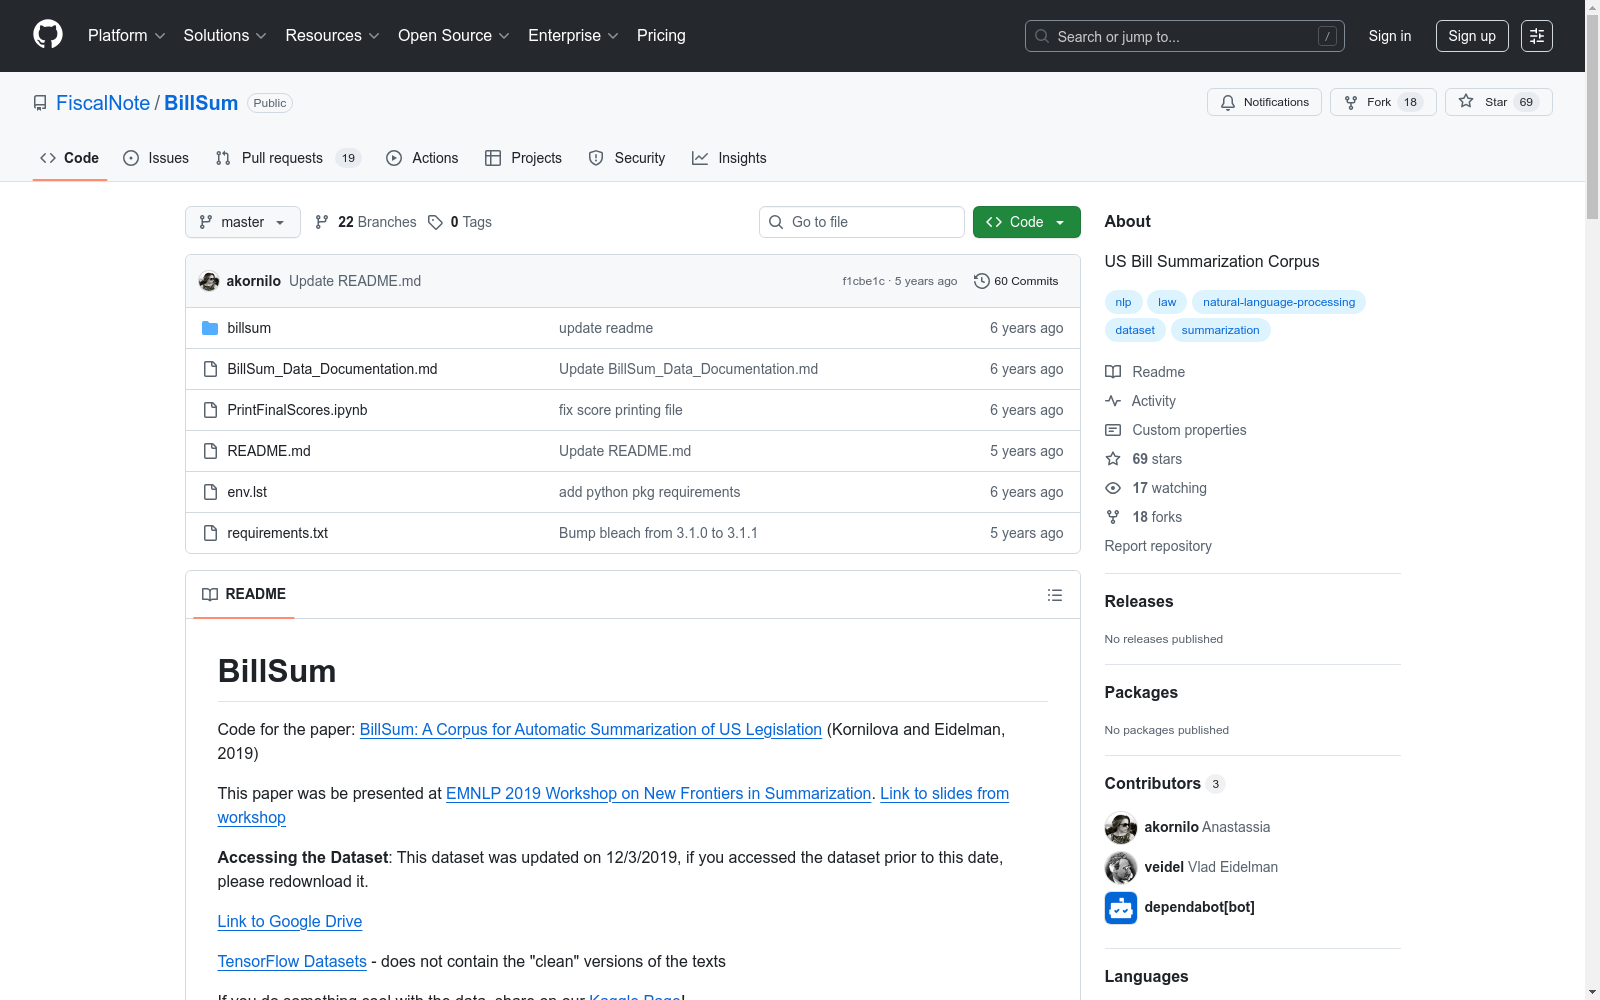The width and height of the screenshot is (1600, 1000).
Task: Focus the Go to file input
Action: point(862,222)
